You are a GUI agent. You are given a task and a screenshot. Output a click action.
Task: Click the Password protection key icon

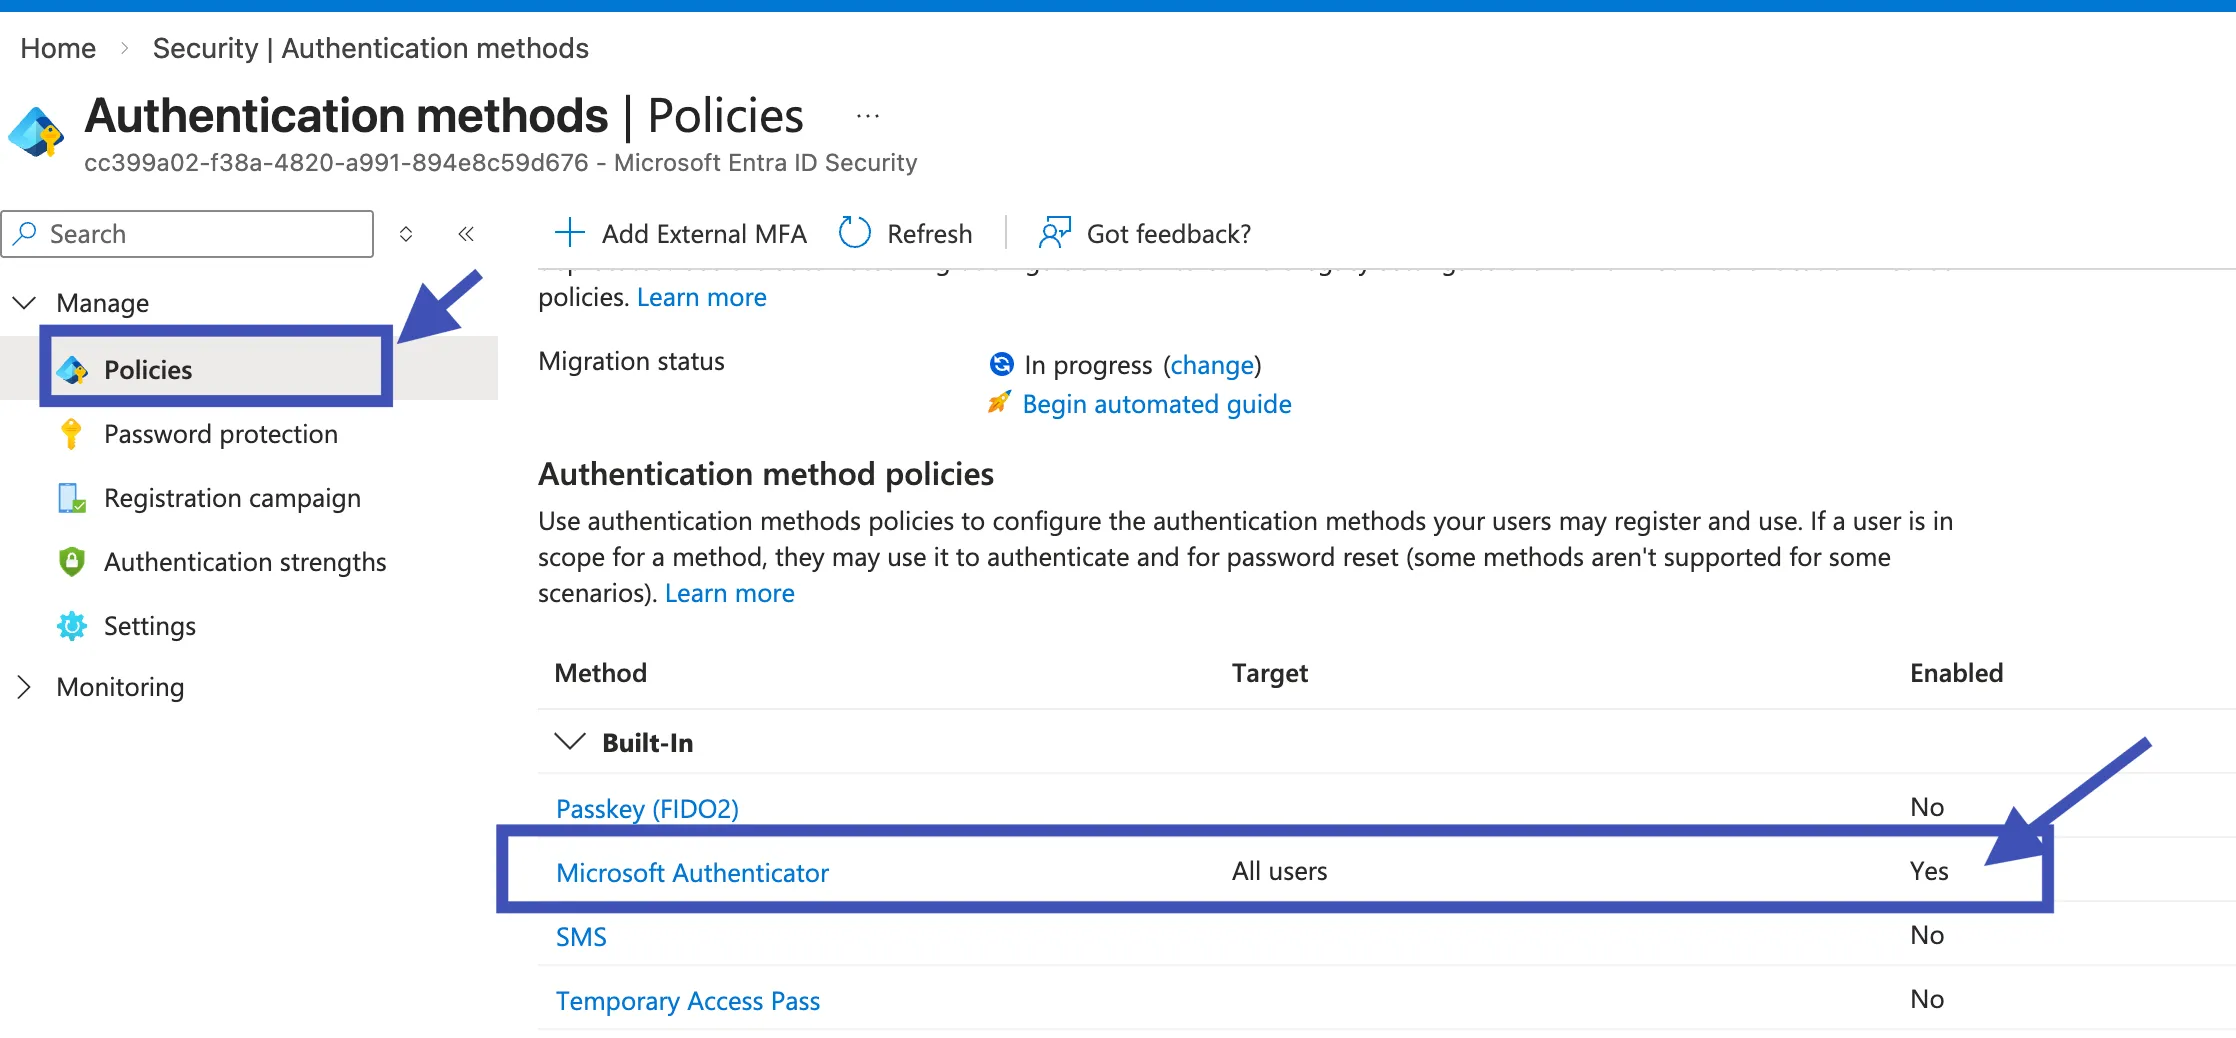[71, 434]
